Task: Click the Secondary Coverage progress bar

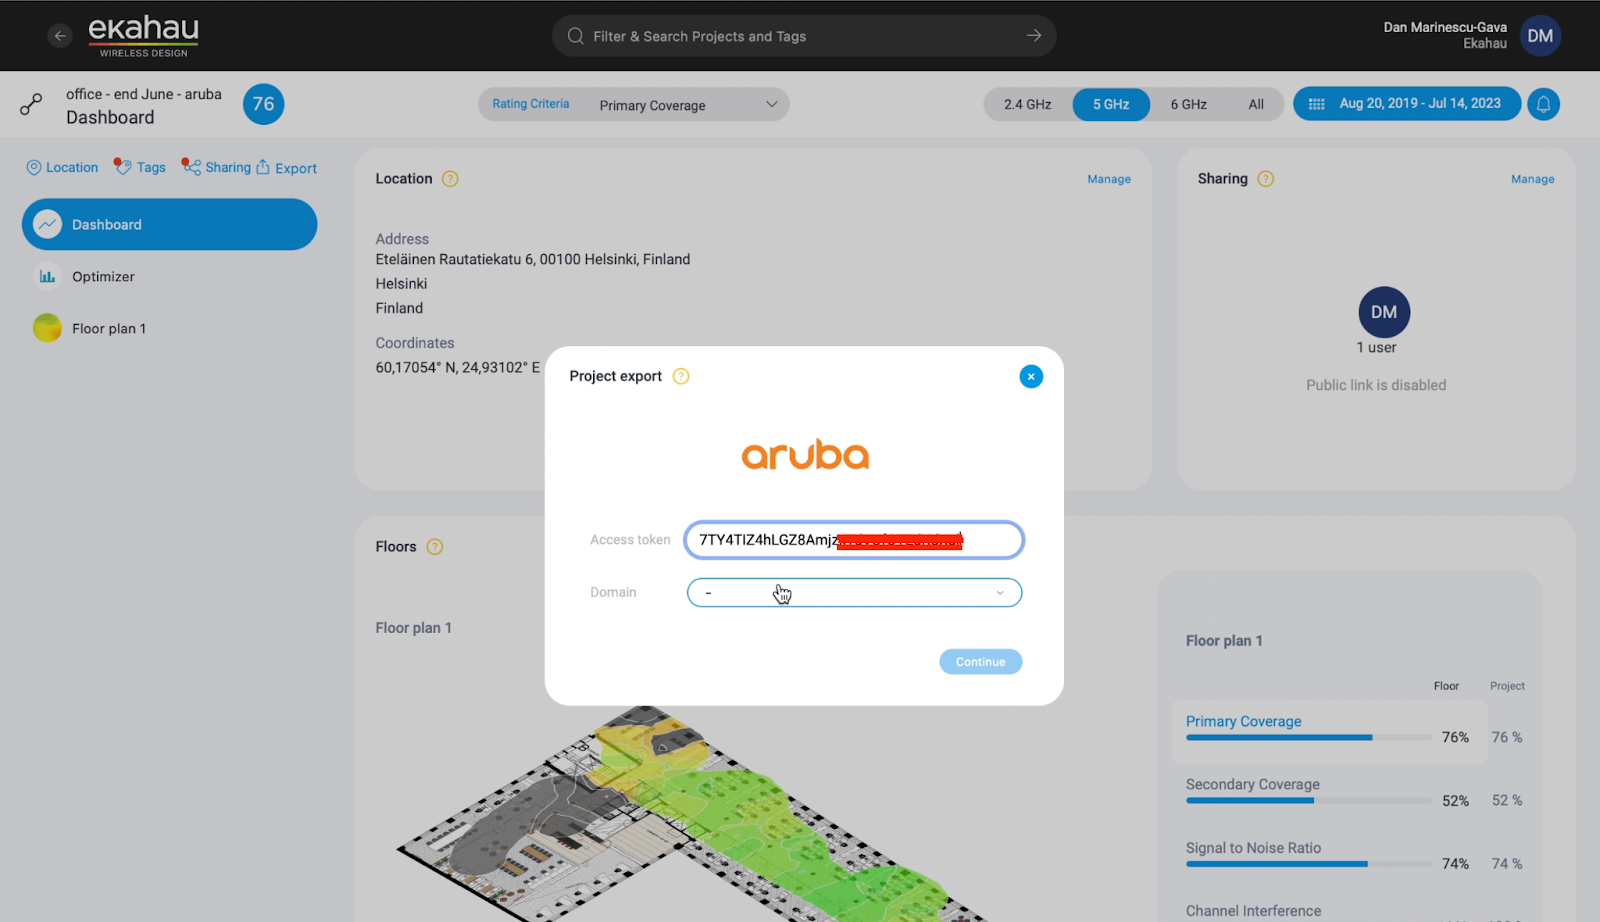Action: [1309, 801]
